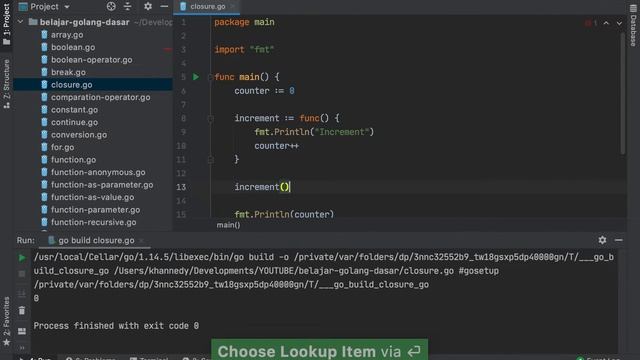Viewport: 640px width, 360px height.
Task: Select the closure.go editor tab
Action: (x=207, y=7)
